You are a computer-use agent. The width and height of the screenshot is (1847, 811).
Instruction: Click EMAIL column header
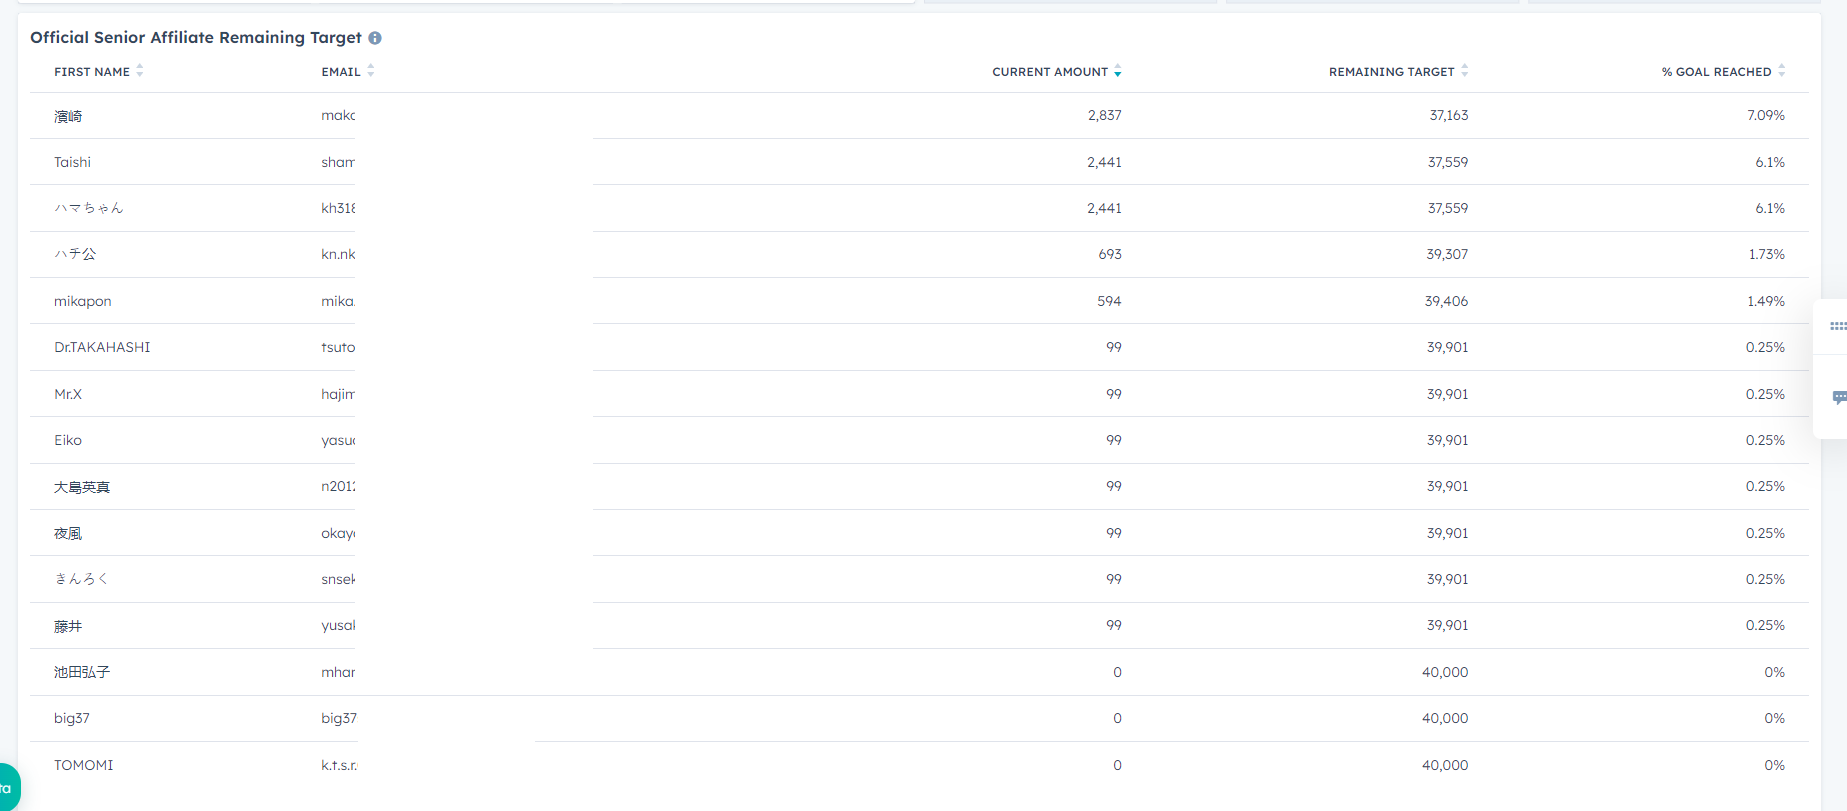(x=341, y=72)
